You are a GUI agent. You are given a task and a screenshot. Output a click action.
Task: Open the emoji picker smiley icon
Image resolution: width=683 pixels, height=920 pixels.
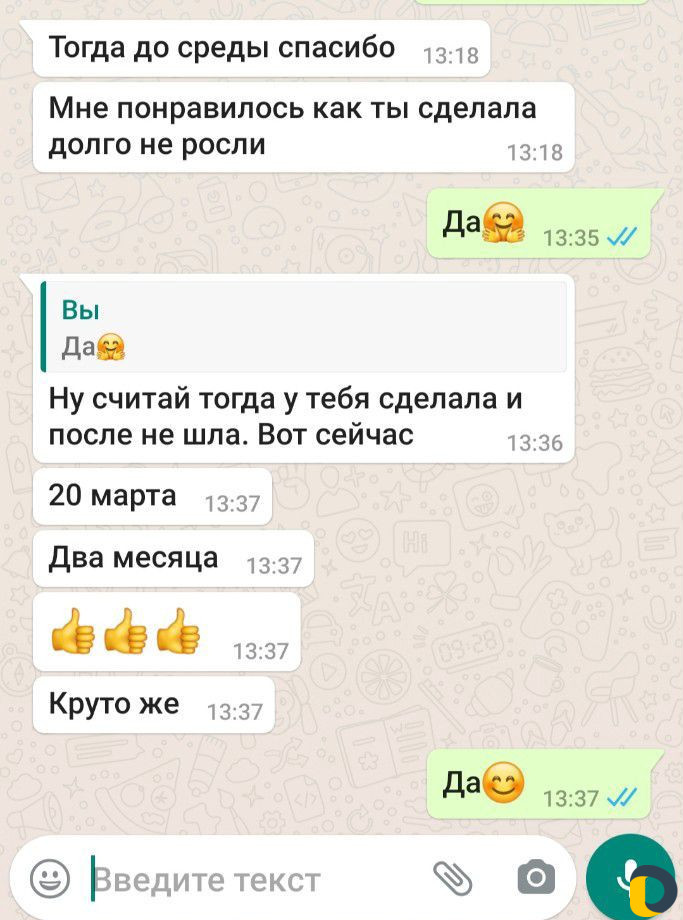tap(50, 878)
